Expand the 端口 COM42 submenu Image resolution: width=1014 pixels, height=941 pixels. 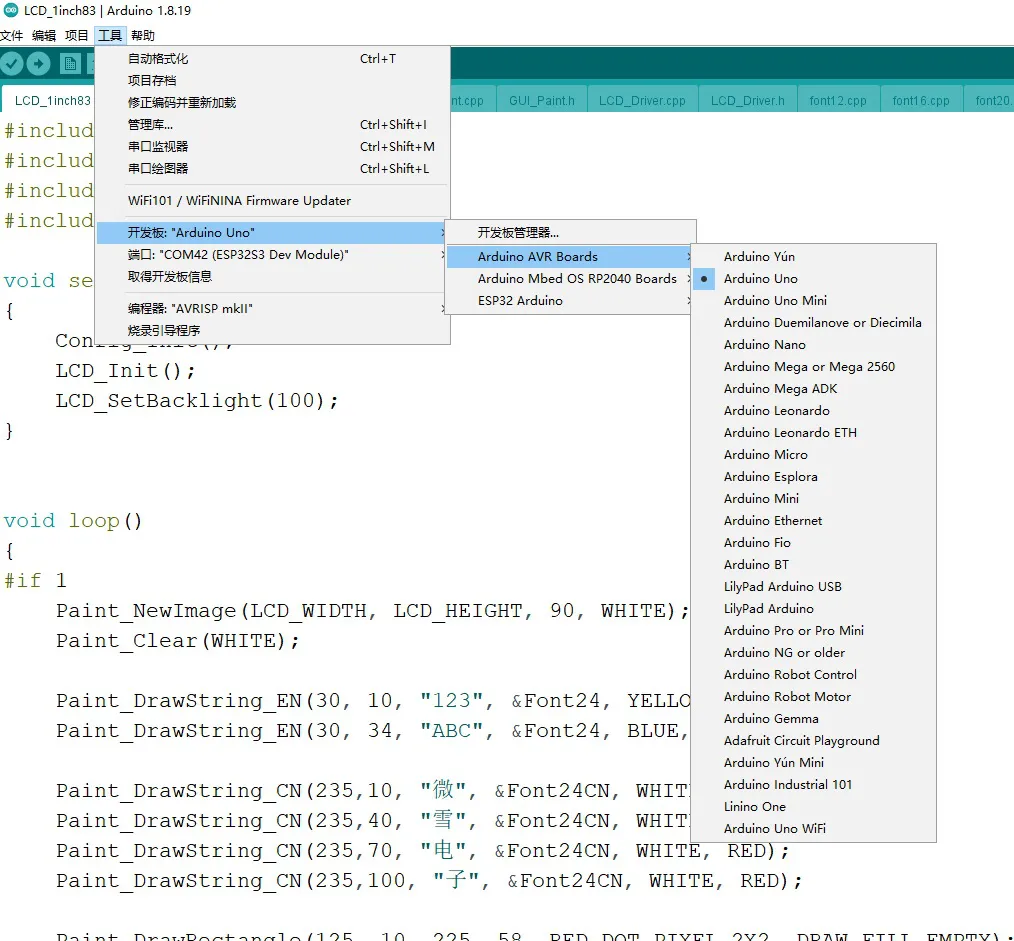pyautogui.click(x=272, y=255)
